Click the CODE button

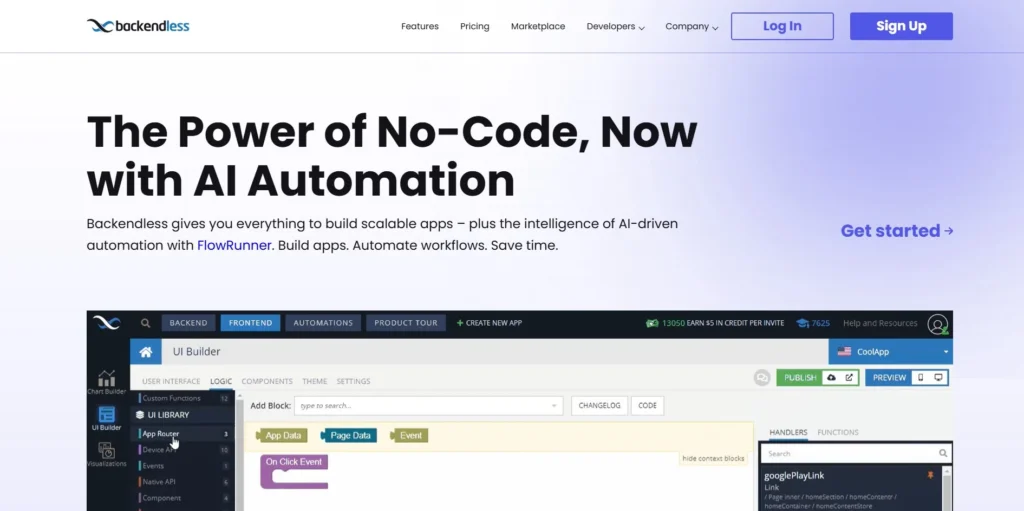[647, 405]
